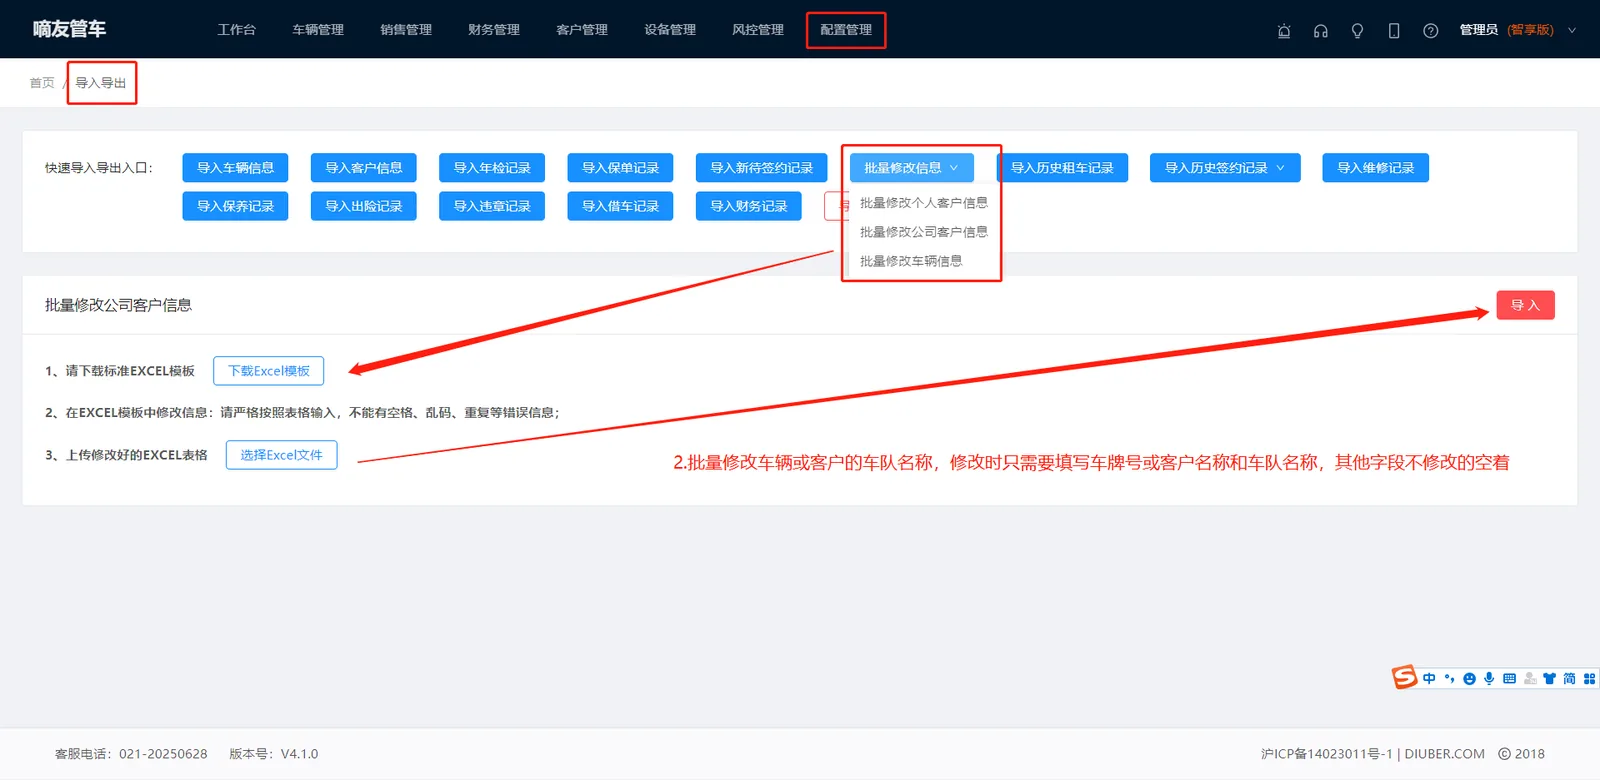The image size is (1600, 780).
Task: Expand the 导入历史签约记录 dropdown button
Action: (1225, 168)
